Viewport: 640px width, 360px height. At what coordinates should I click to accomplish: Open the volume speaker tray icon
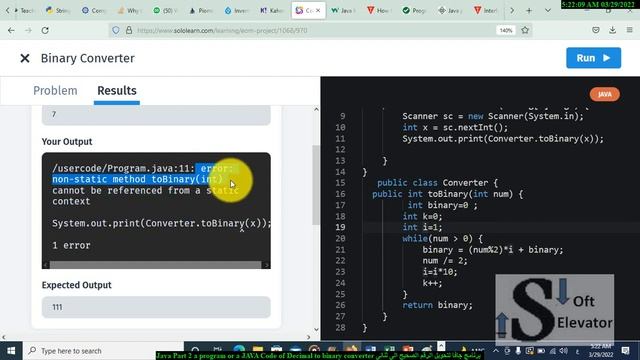pos(564,351)
